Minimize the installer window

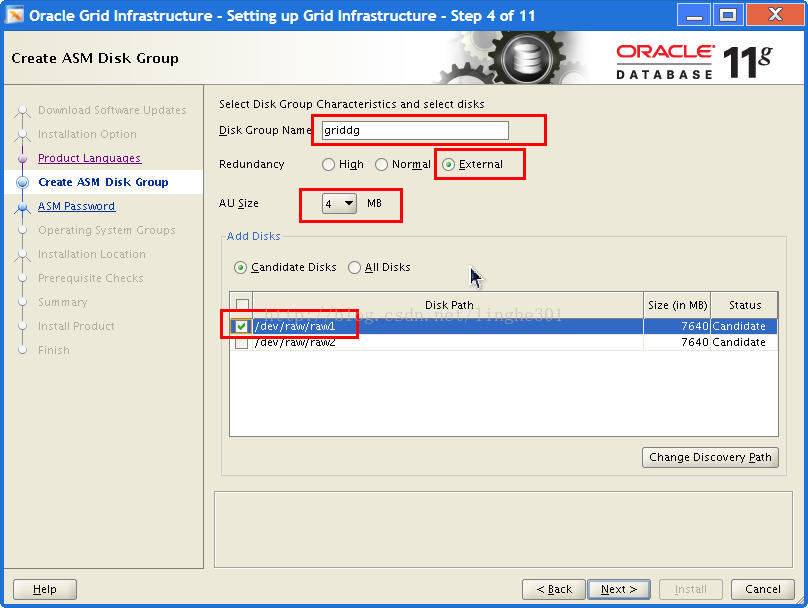pyautogui.click(x=694, y=15)
